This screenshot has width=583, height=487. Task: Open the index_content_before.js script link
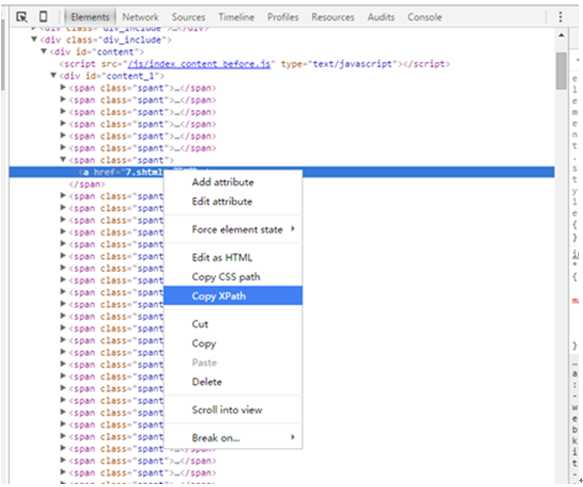[199, 64]
